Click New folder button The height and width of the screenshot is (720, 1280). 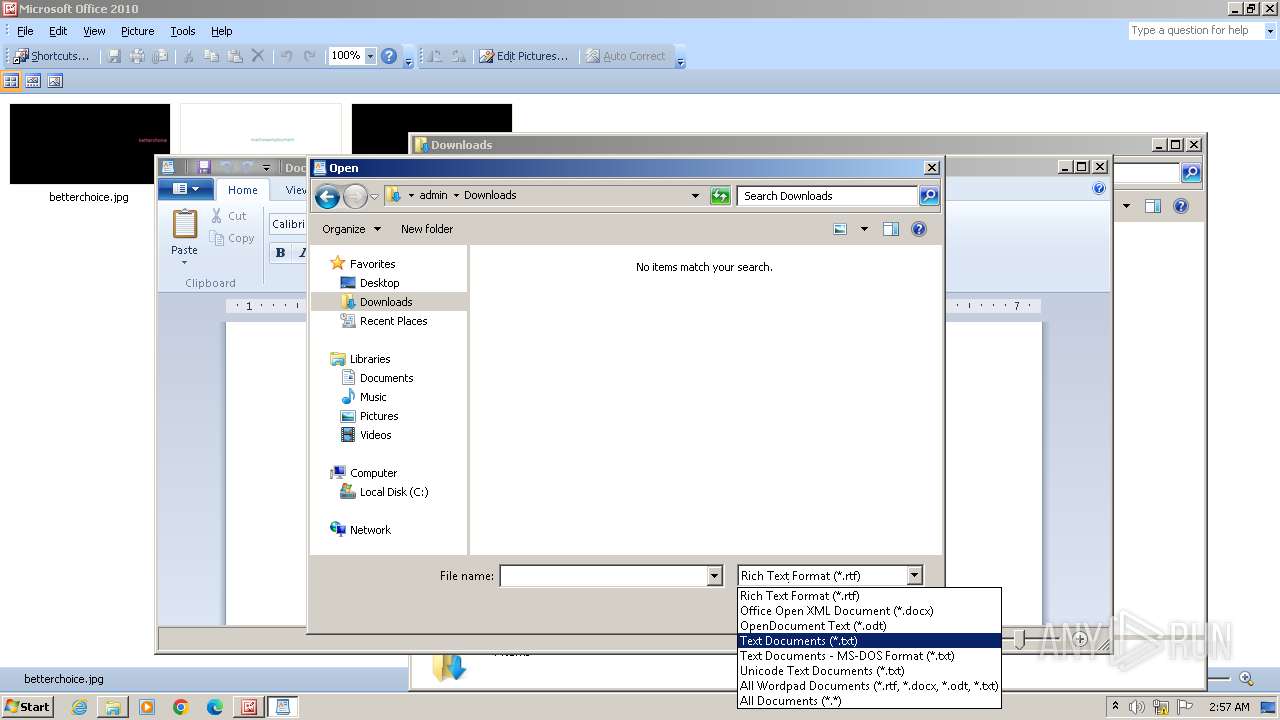pyautogui.click(x=427, y=229)
